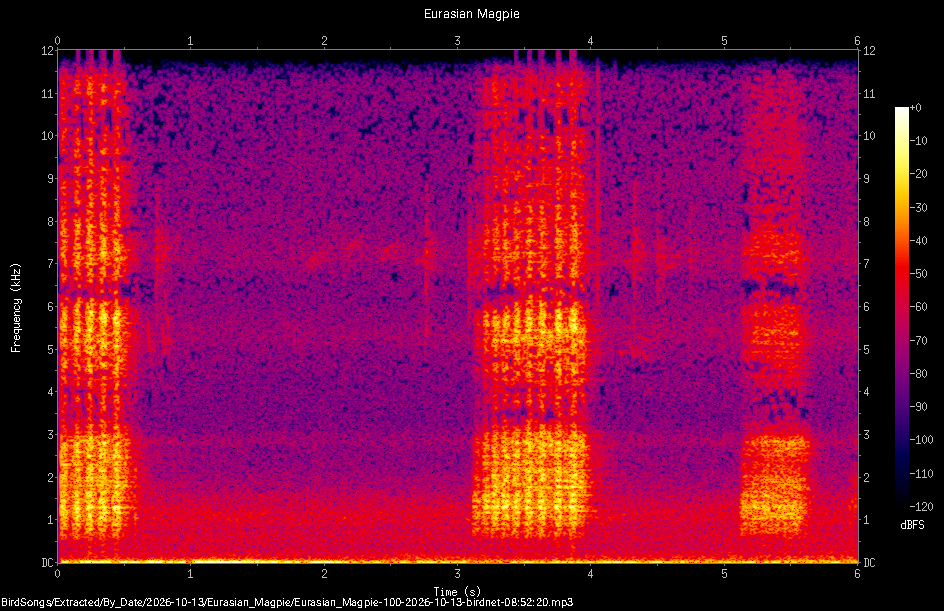
Task: Click "6" on the left frequency axis
Action: (50, 307)
